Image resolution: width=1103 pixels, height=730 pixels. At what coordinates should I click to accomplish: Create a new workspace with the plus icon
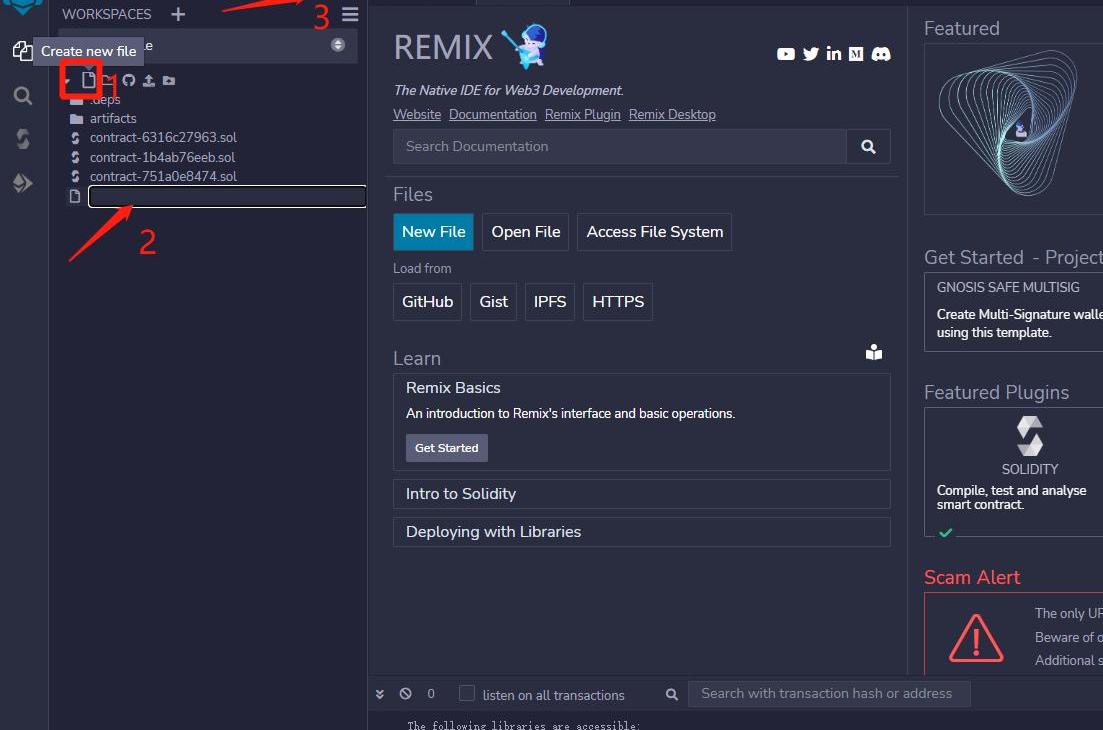coord(178,14)
